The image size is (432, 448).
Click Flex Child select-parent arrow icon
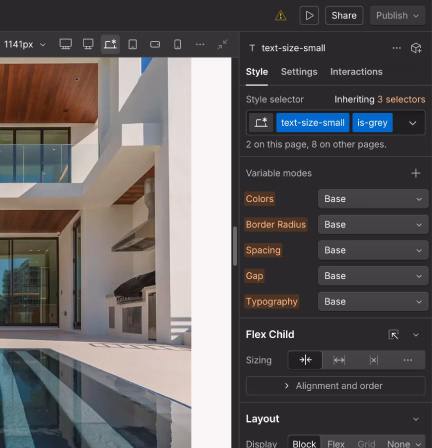(394, 334)
